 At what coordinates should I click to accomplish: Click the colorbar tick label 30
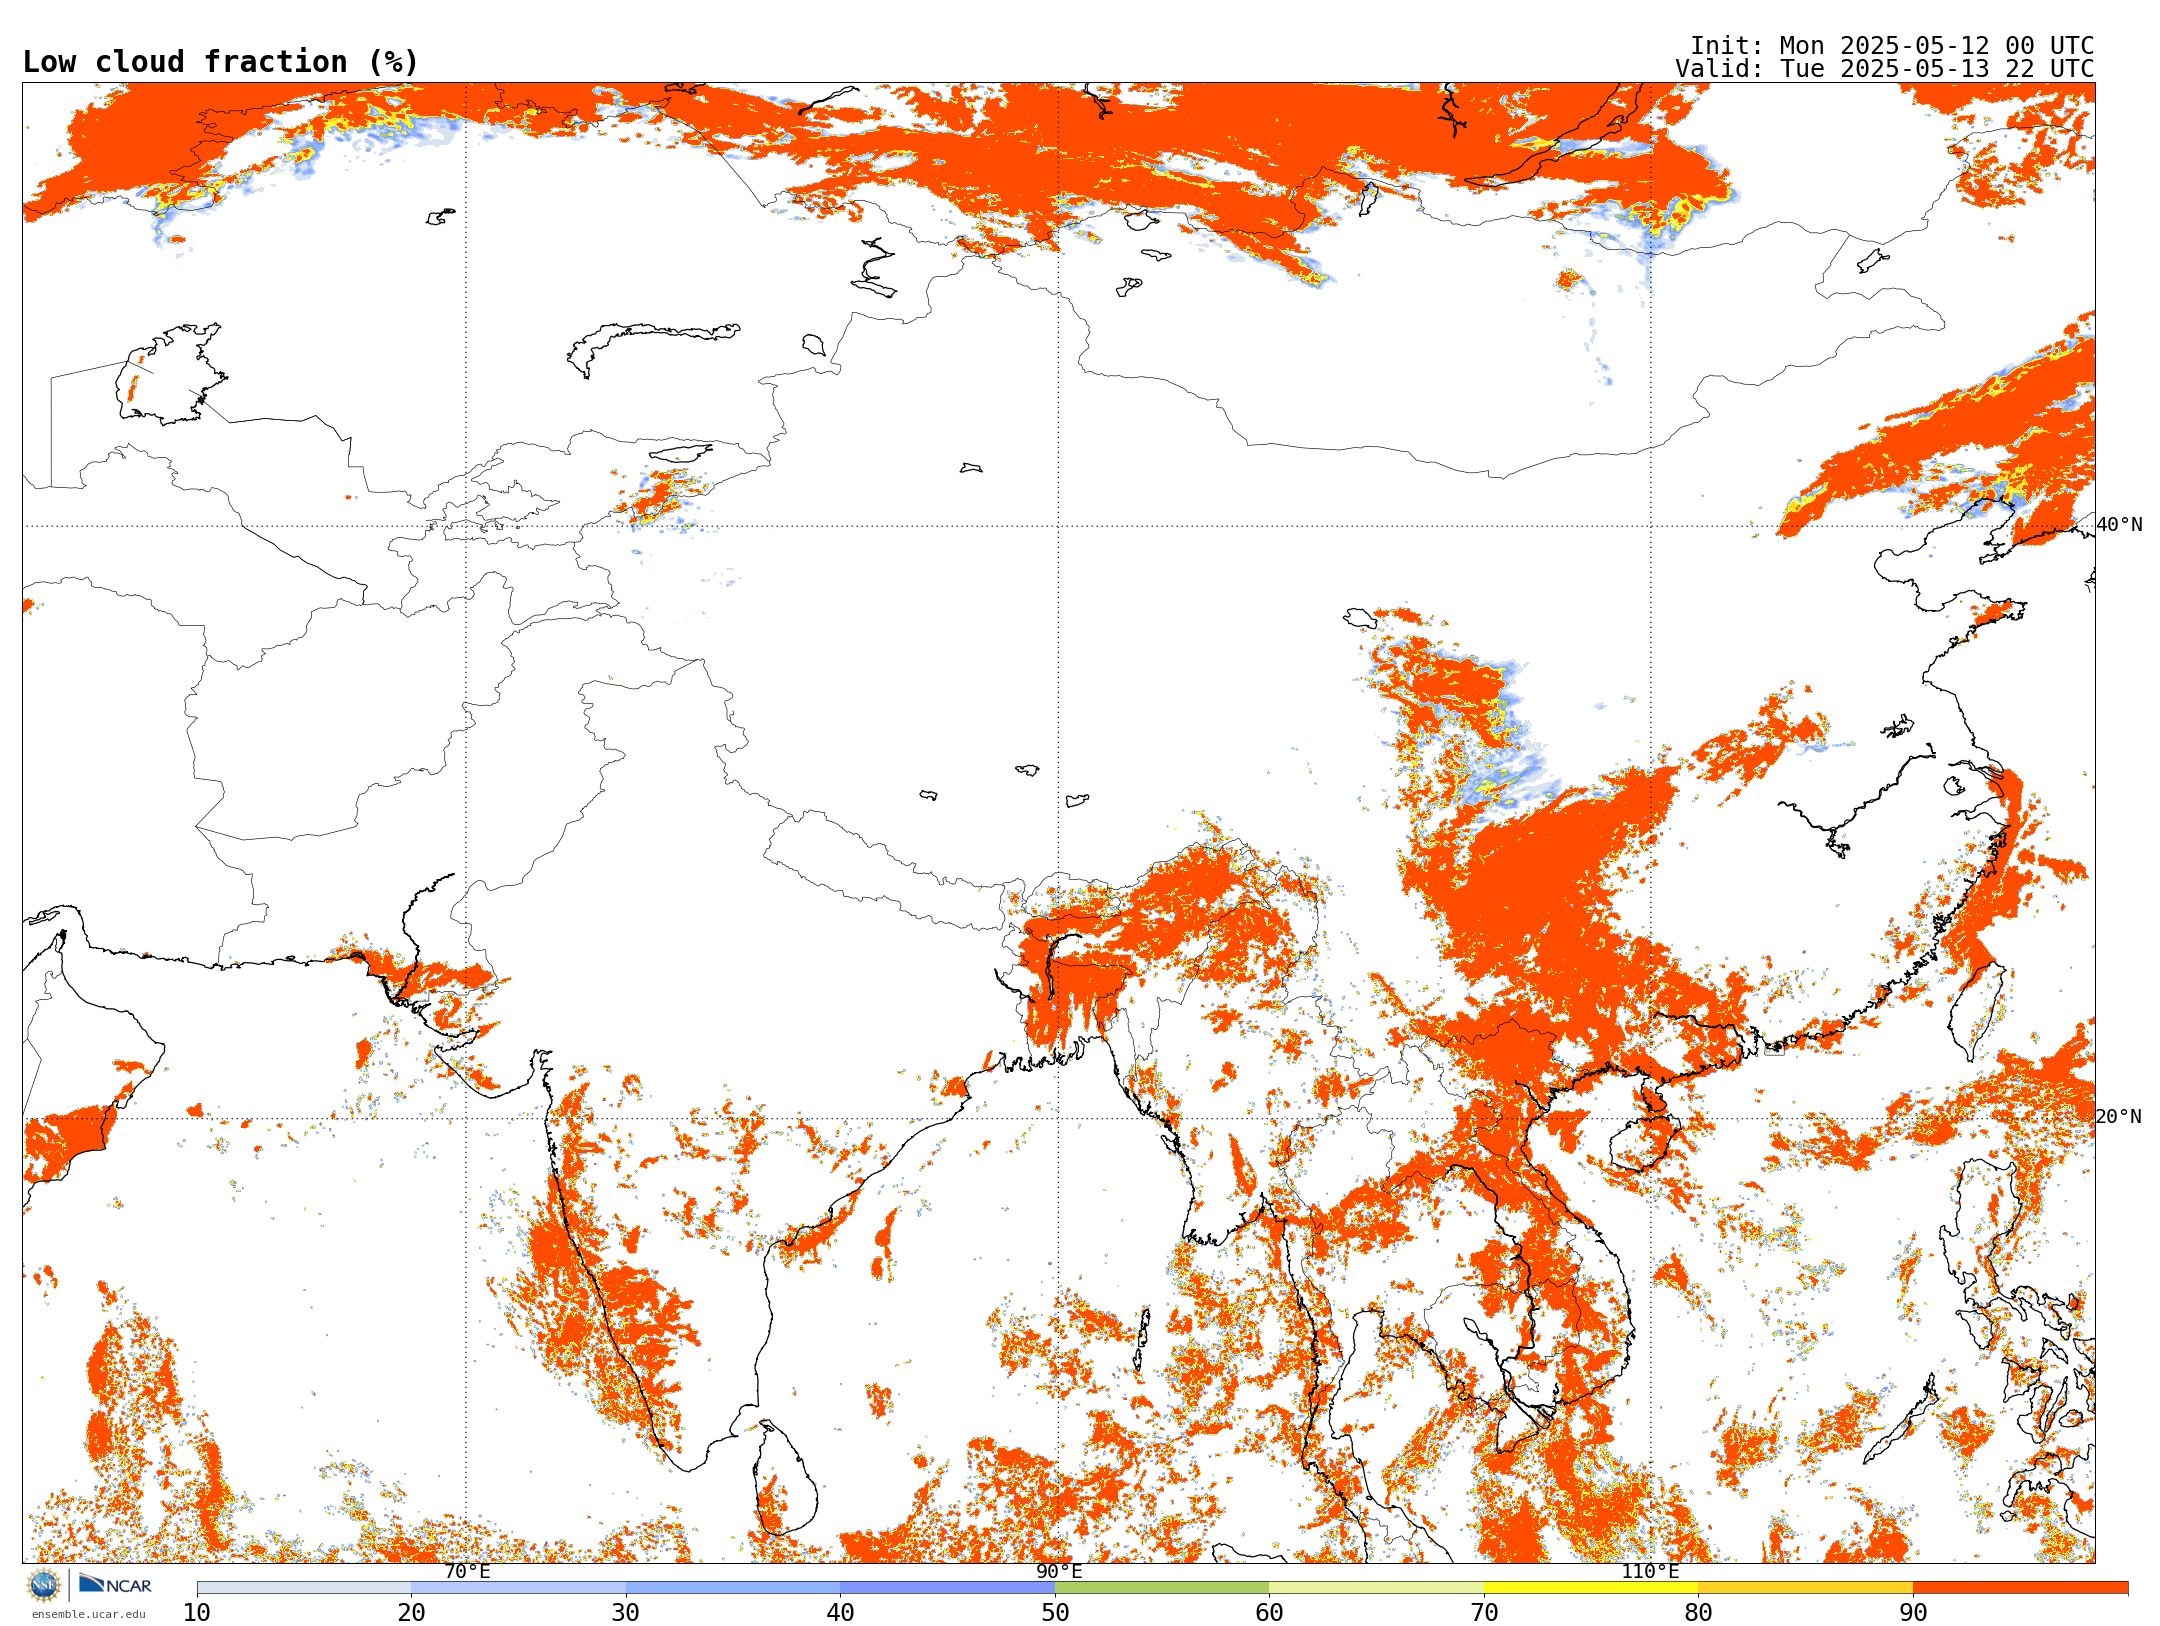(626, 1613)
